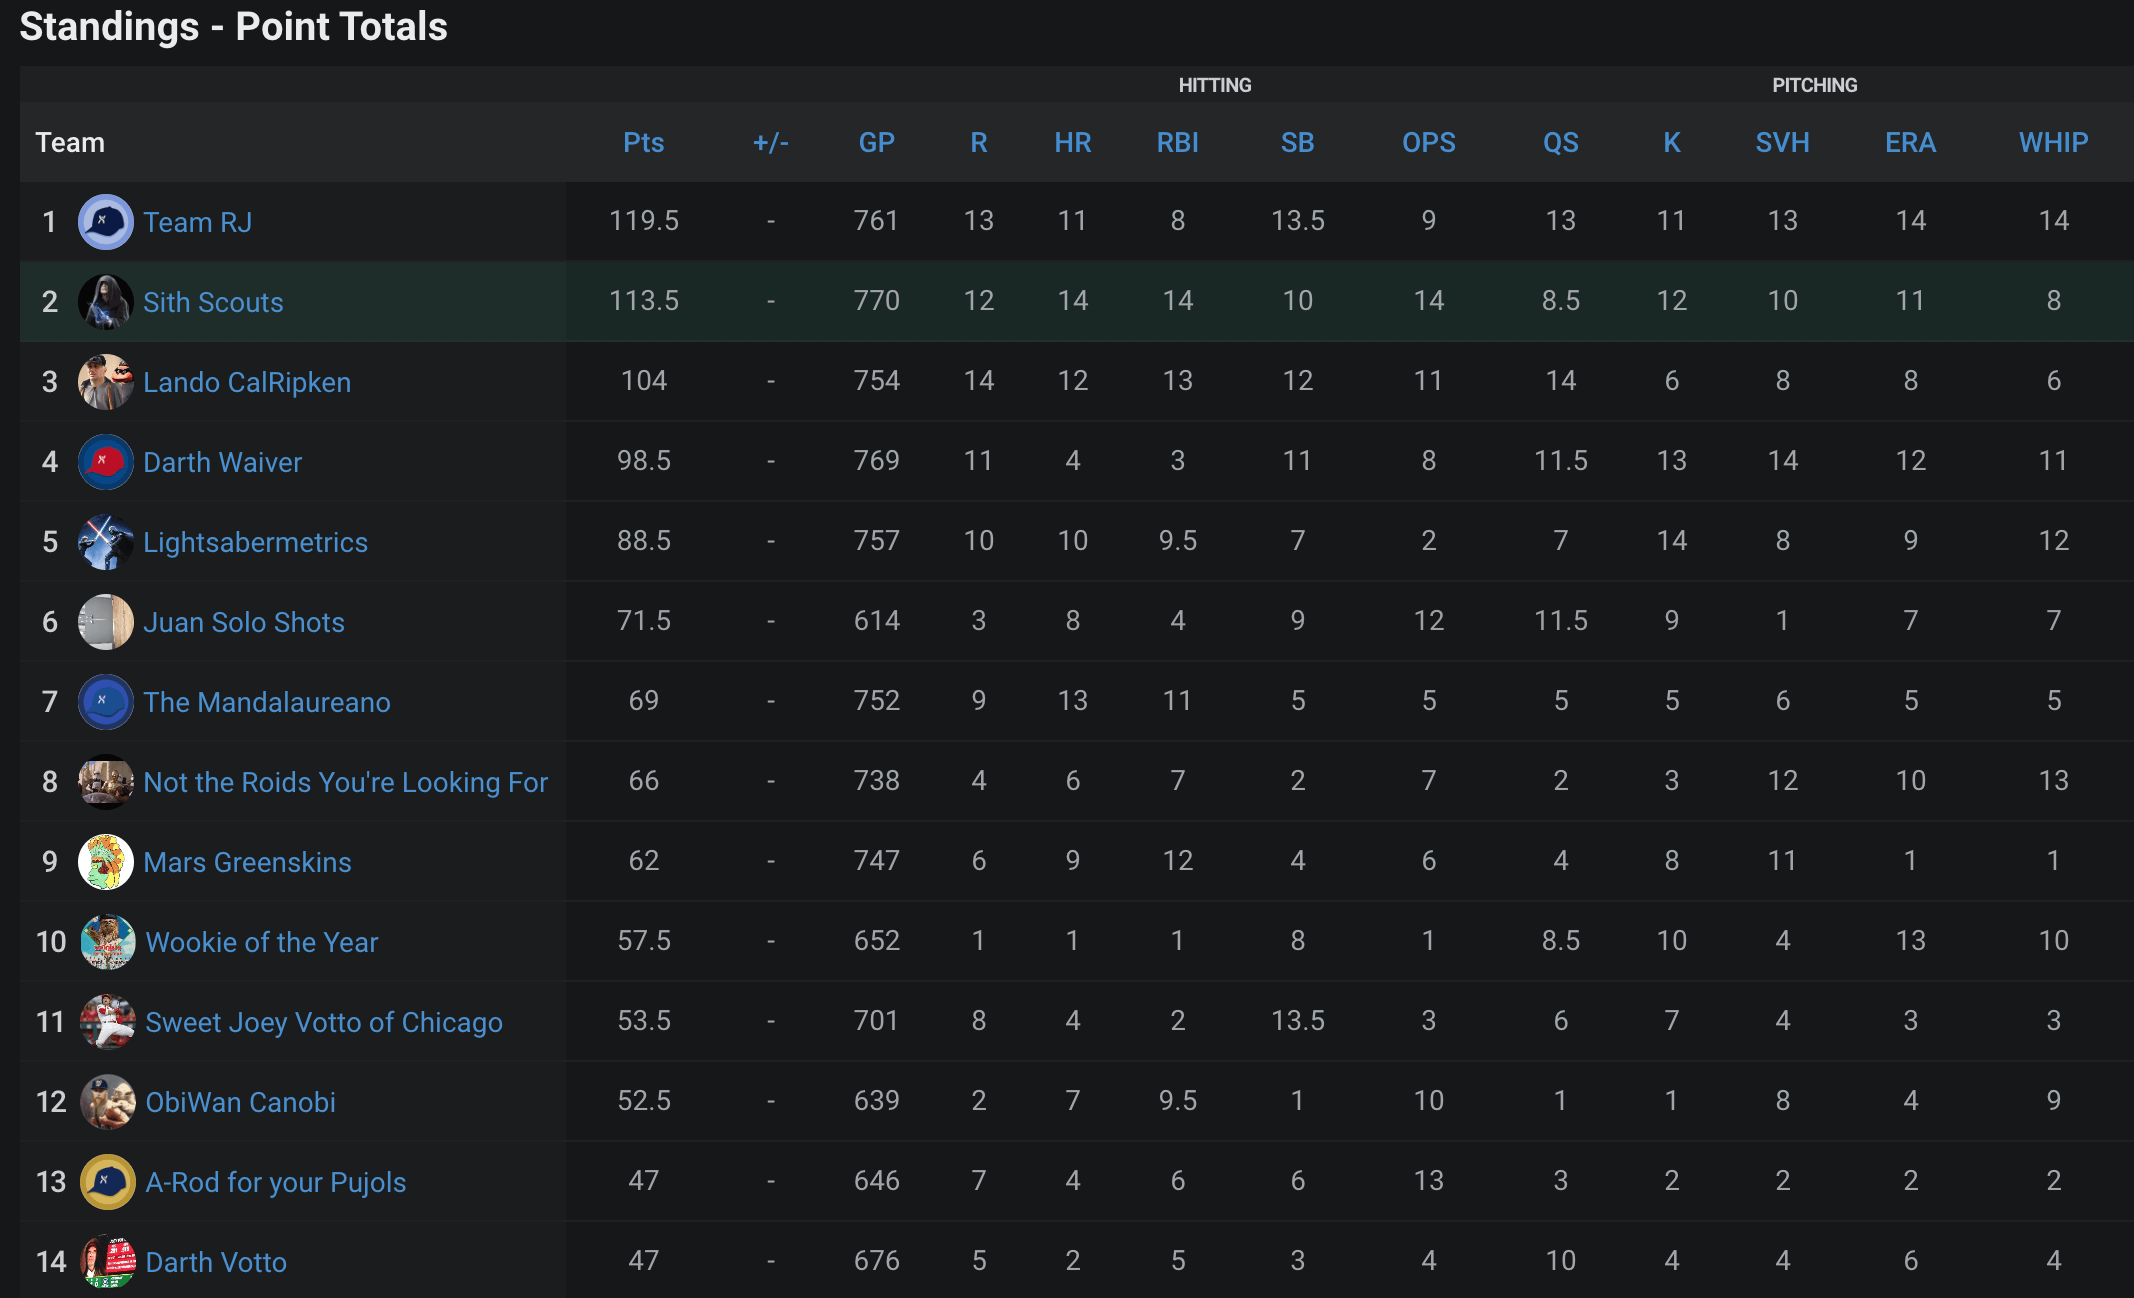The image size is (2134, 1298).
Task: Click Darth Waiver's 98.5 points value
Action: tap(644, 460)
